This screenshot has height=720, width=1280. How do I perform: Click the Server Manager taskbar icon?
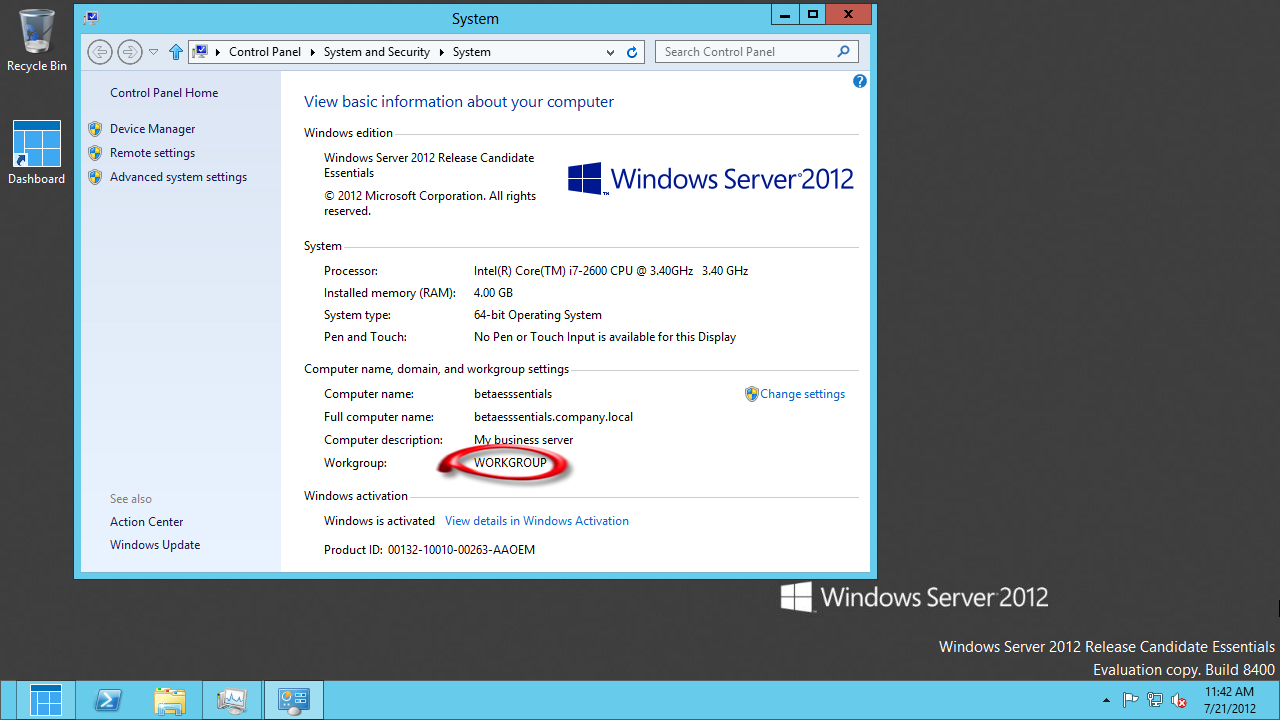232,700
